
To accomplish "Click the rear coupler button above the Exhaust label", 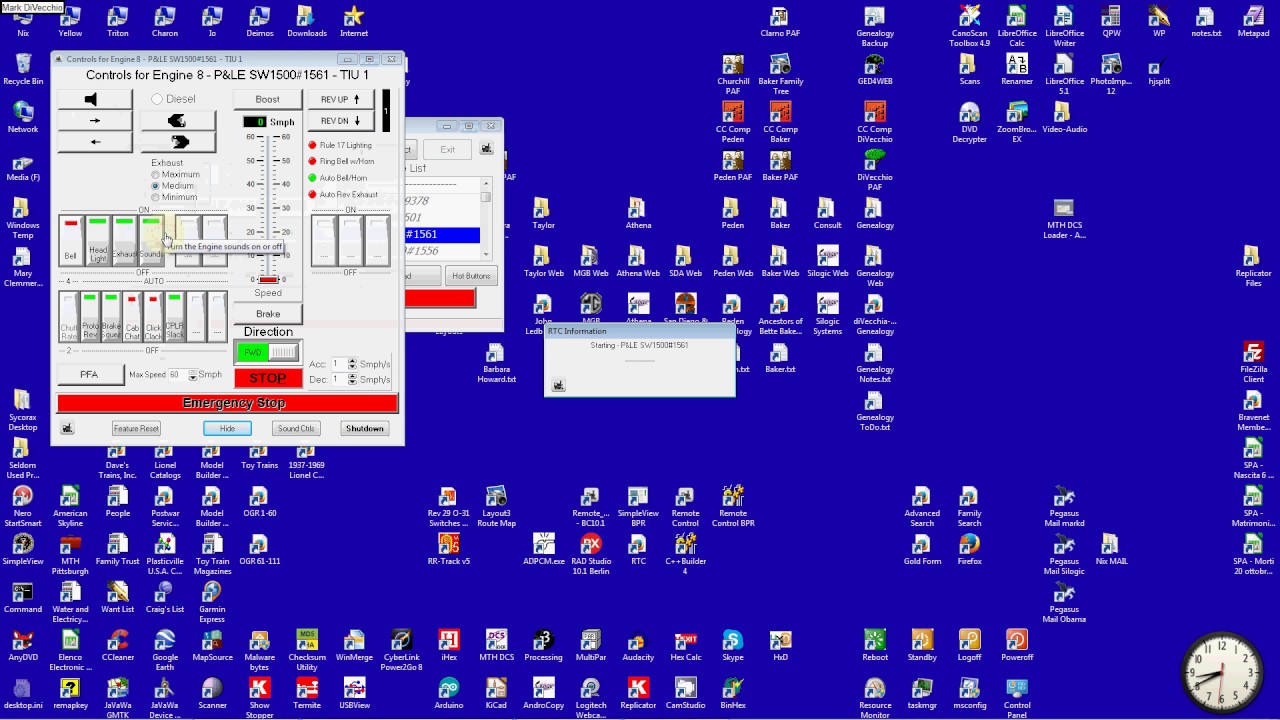I will click(178, 142).
